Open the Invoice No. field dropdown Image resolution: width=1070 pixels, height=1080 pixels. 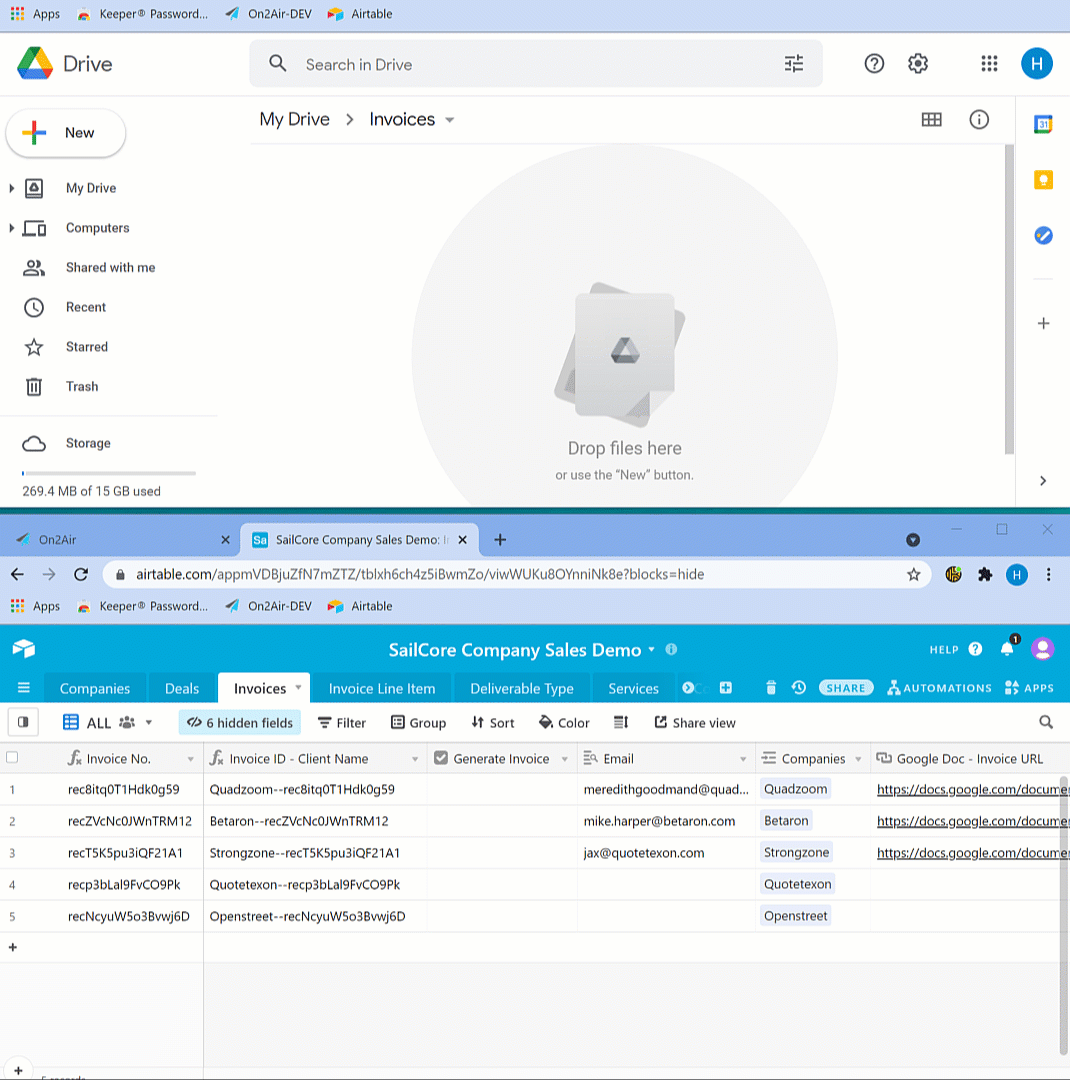191,758
